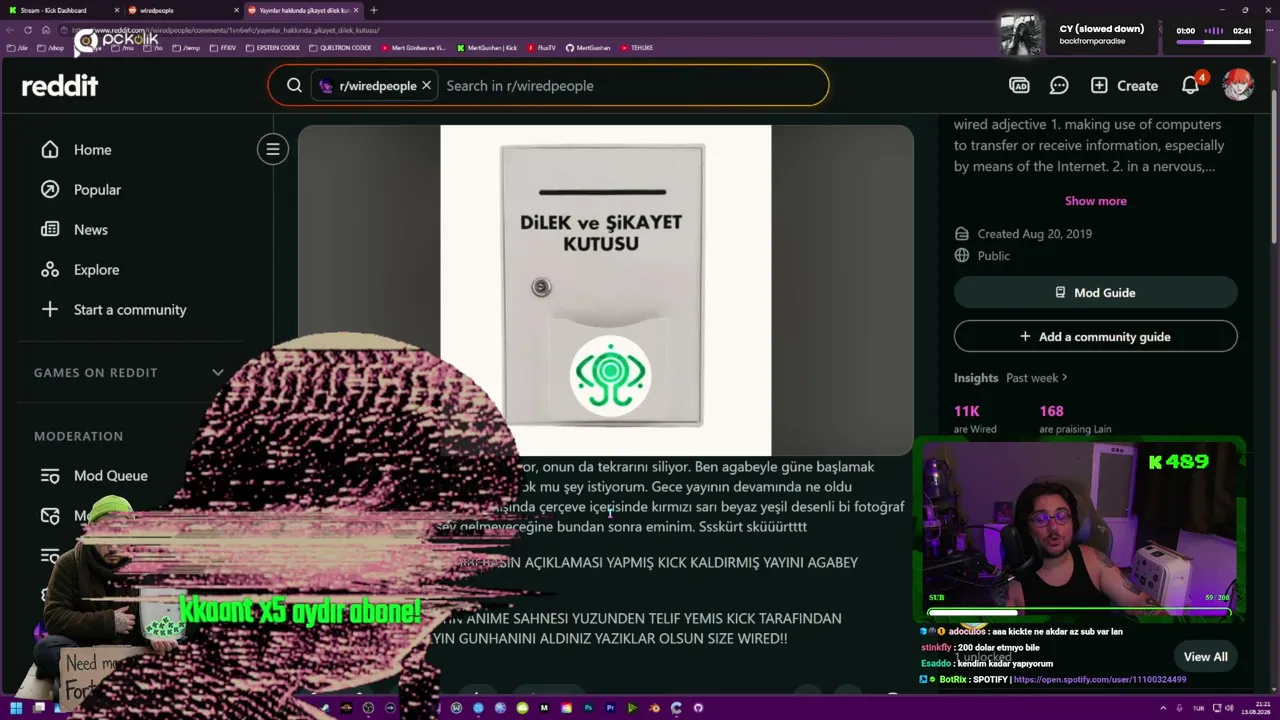Click the Home house icon

point(50,150)
